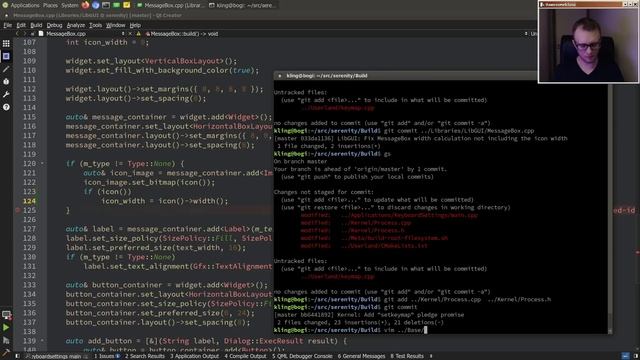Open Debug mode bug icon
The width and height of the screenshot is (640, 360).
pyautogui.click(x=6, y=82)
